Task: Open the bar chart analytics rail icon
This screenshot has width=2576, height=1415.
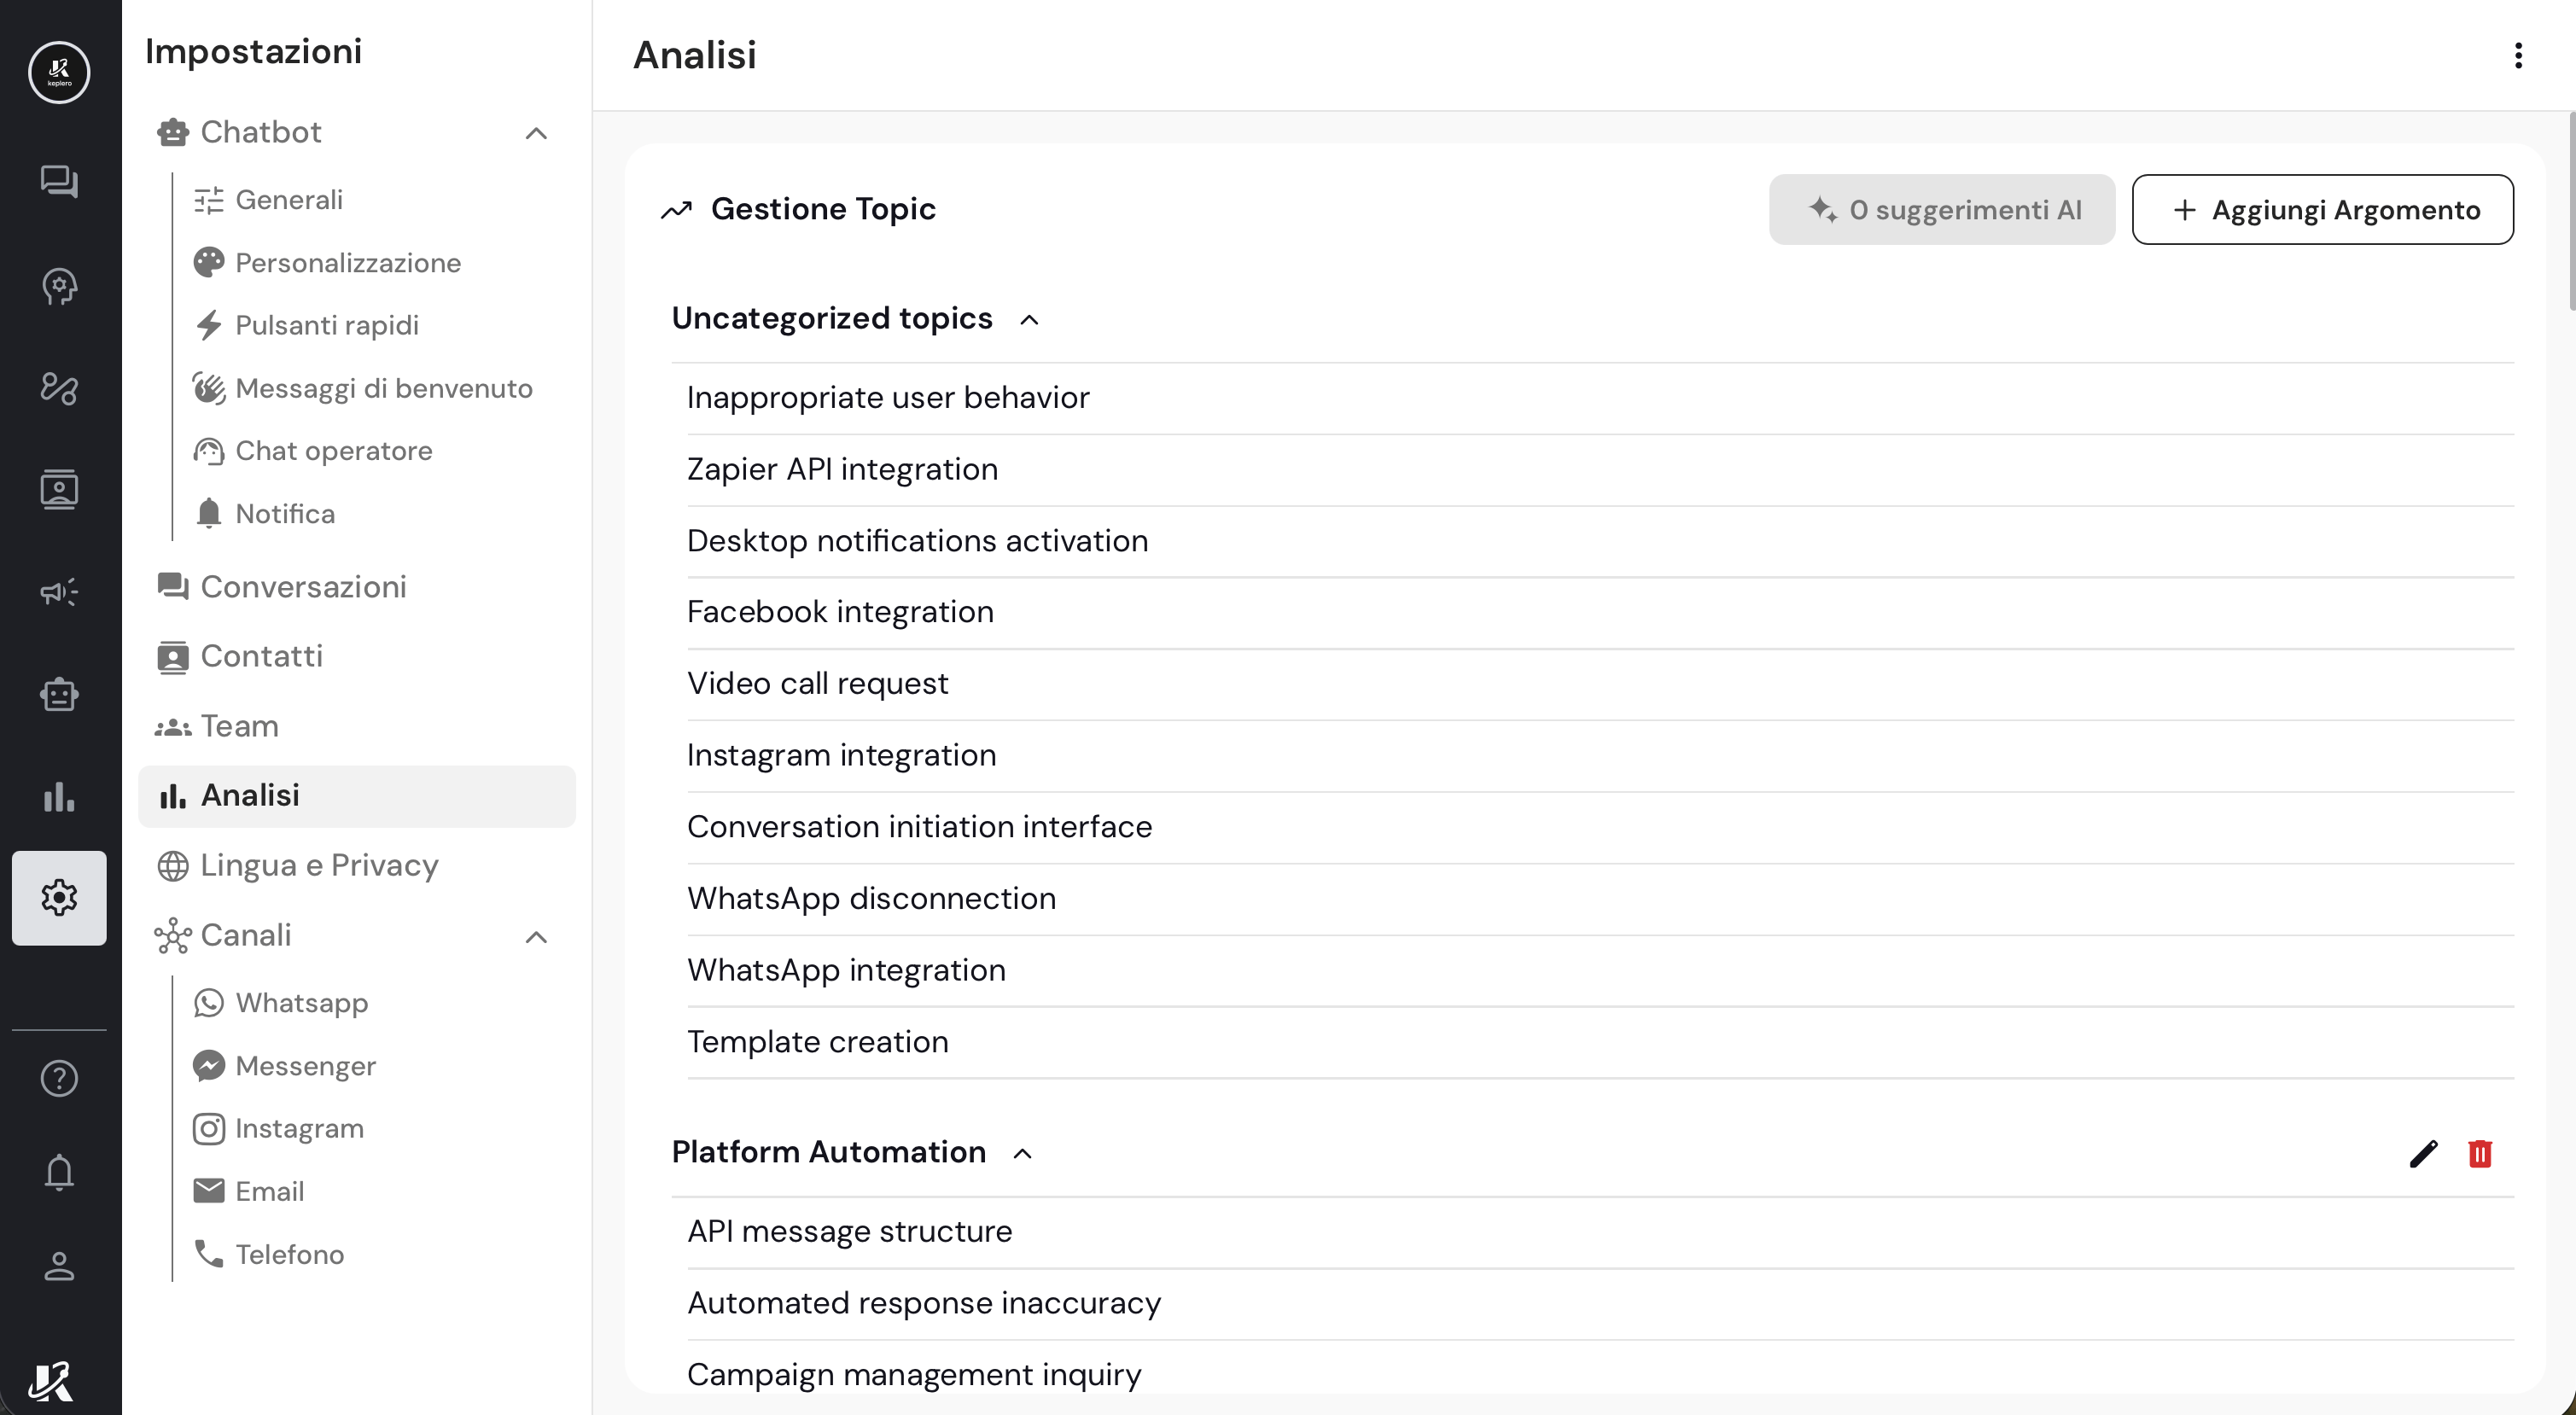Action: click(x=59, y=797)
